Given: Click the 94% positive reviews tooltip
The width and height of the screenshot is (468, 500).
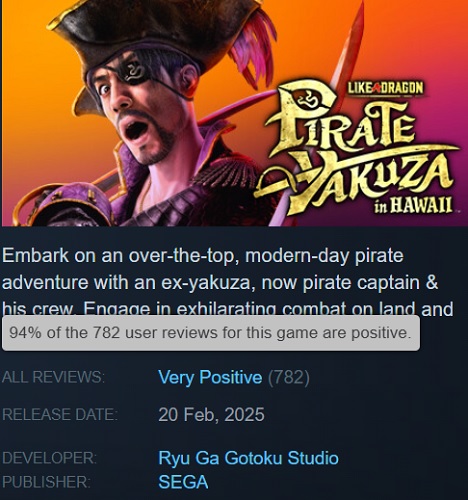Looking at the screenshot, I should (211, 333).
